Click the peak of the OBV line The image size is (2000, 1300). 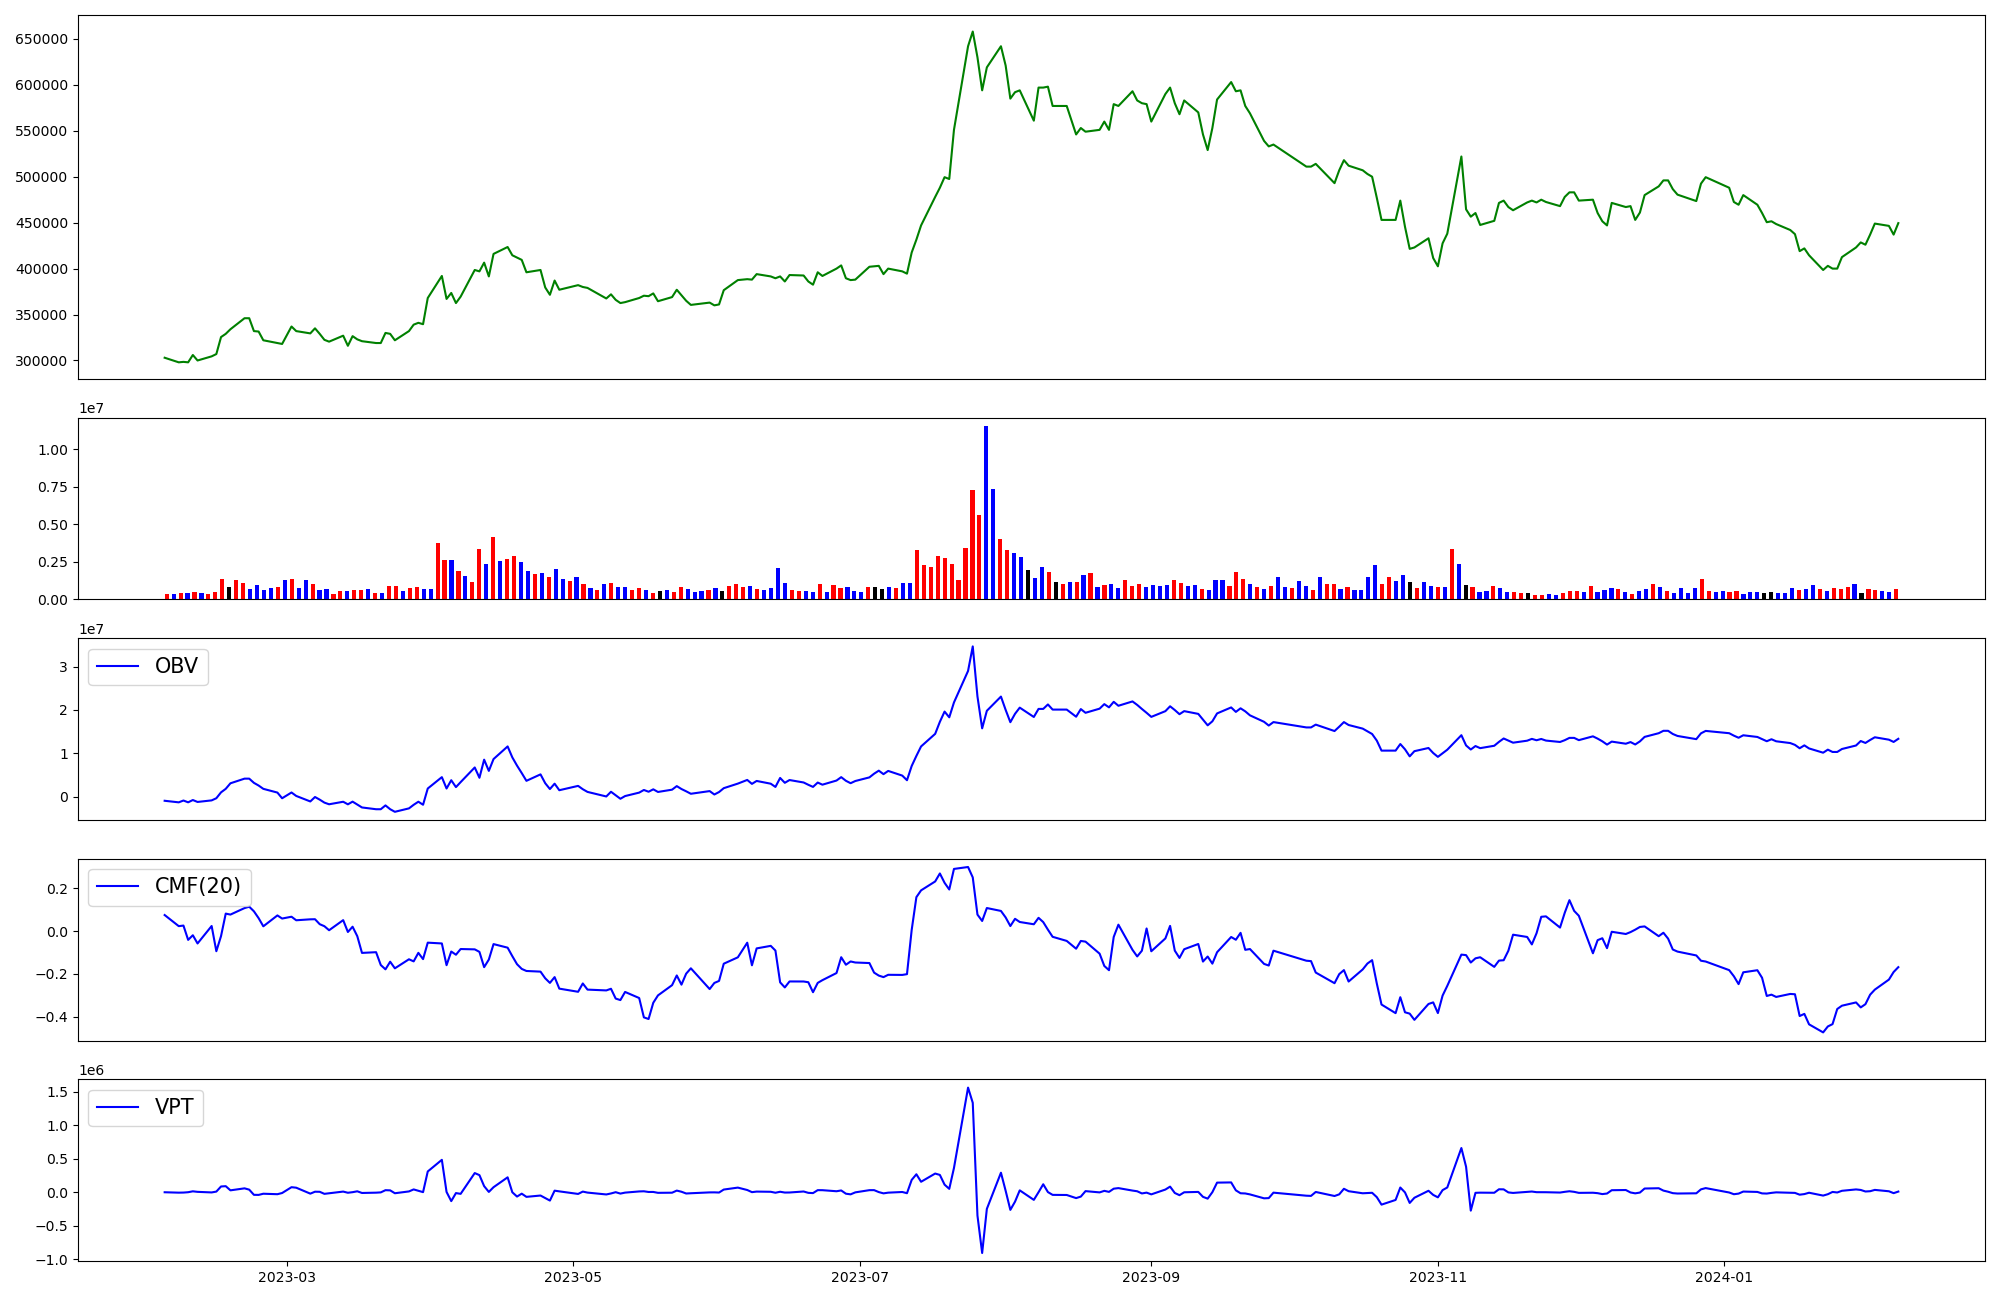(972, 647)
